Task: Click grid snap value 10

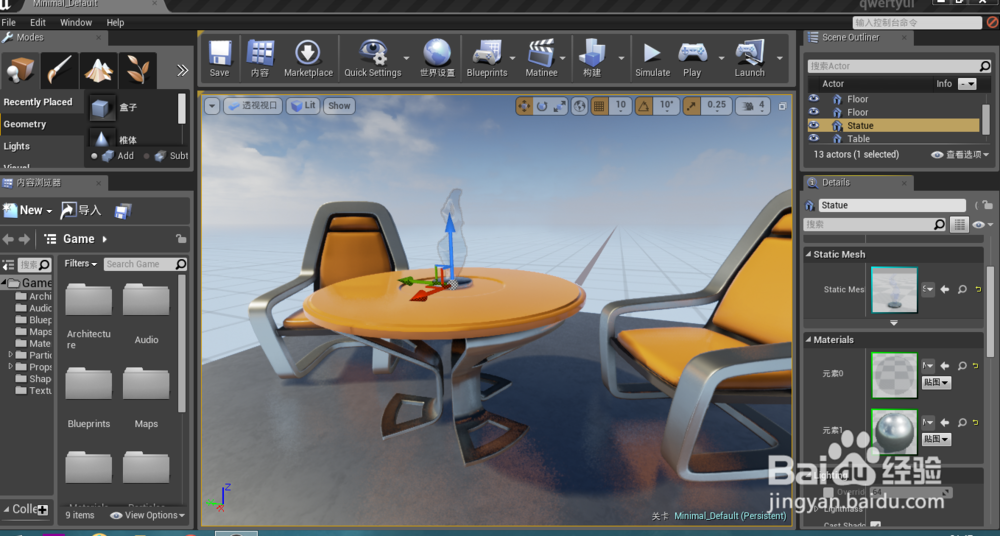Action: [621, 106]
